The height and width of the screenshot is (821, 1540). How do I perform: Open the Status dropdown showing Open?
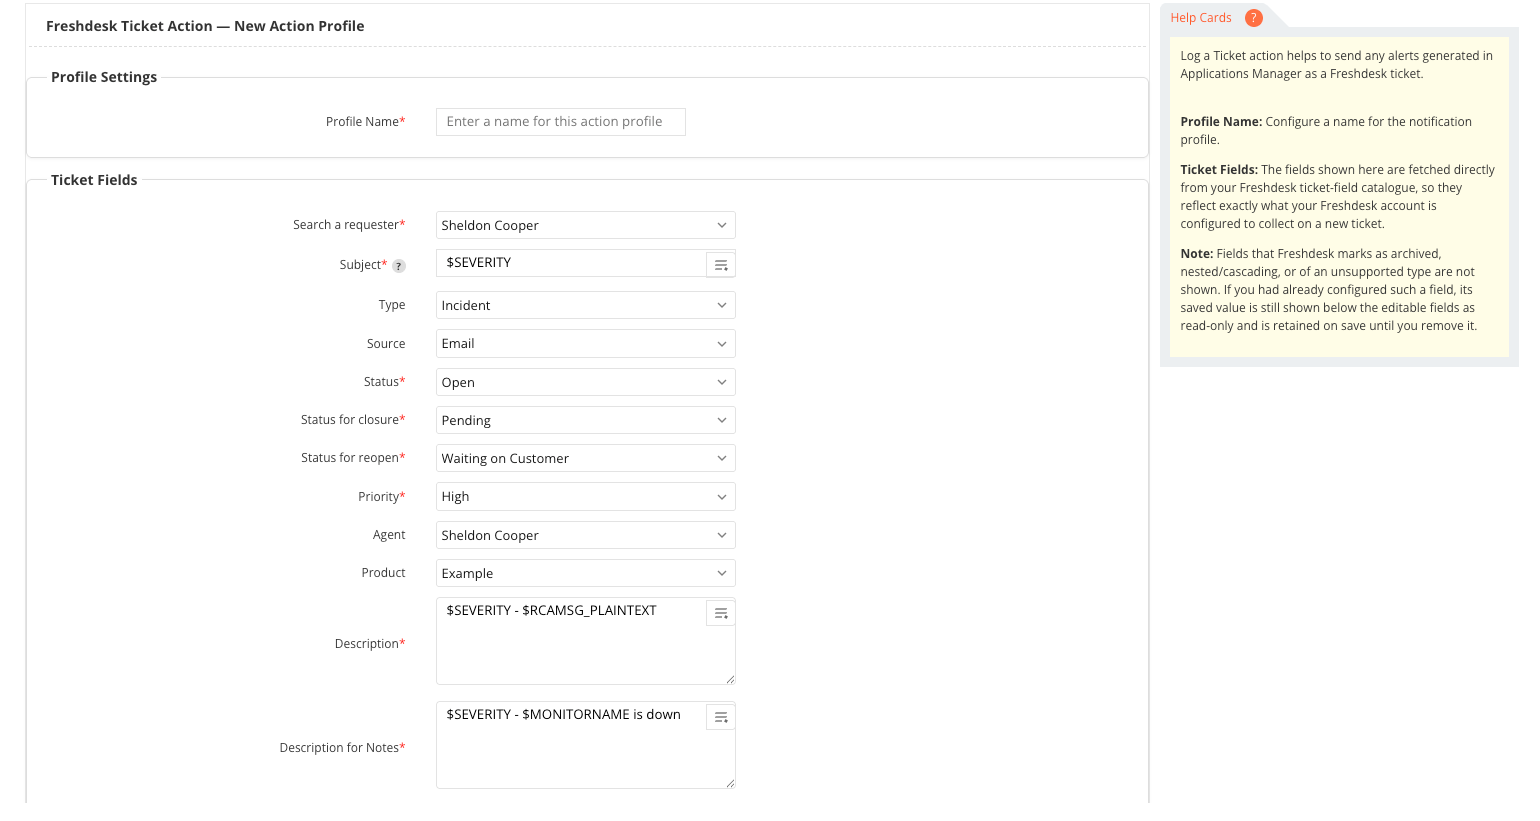coord(586,382)
